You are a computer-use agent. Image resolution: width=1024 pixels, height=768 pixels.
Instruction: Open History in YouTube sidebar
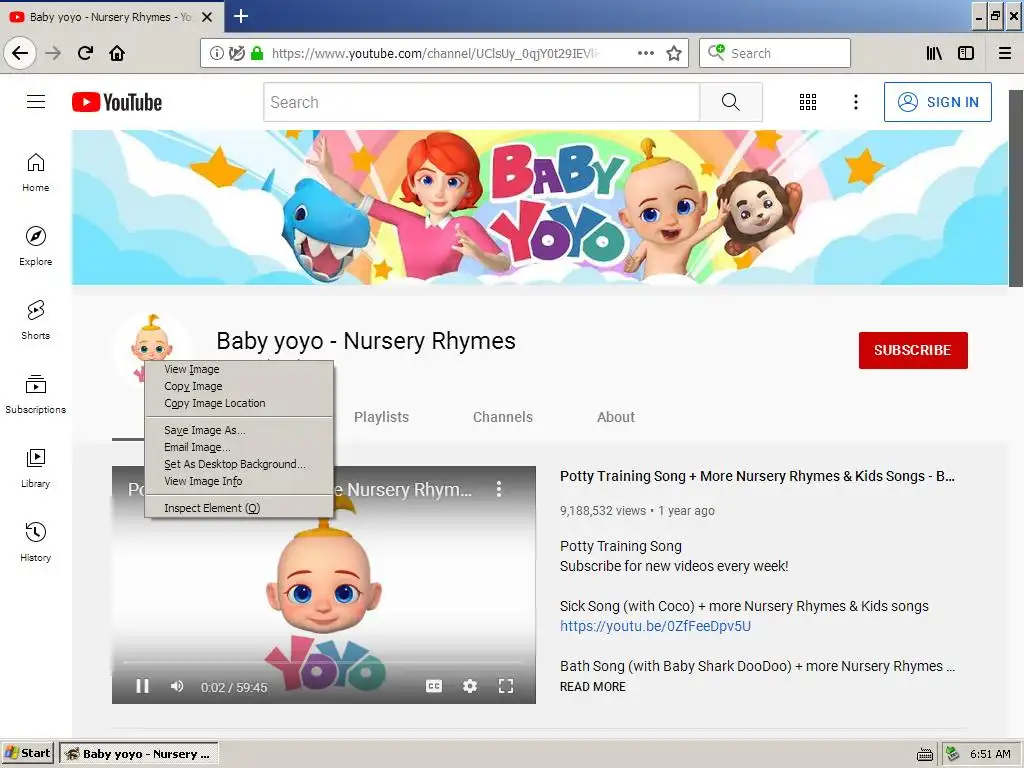point(36,542)
